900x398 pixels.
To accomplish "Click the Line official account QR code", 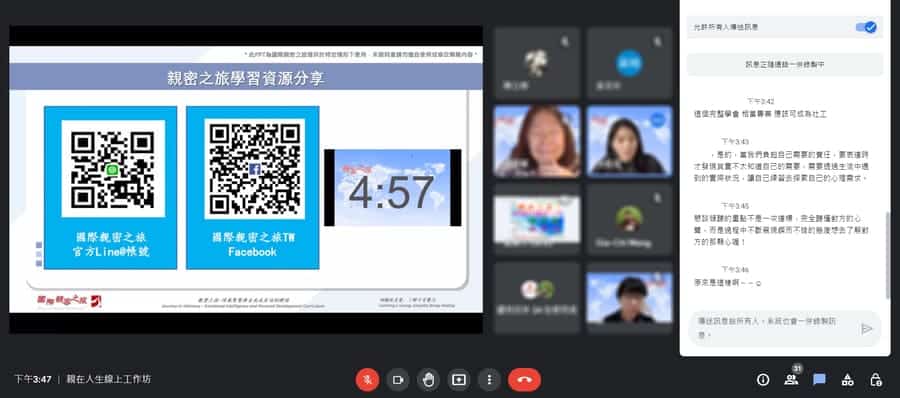I will coord(112,169).
